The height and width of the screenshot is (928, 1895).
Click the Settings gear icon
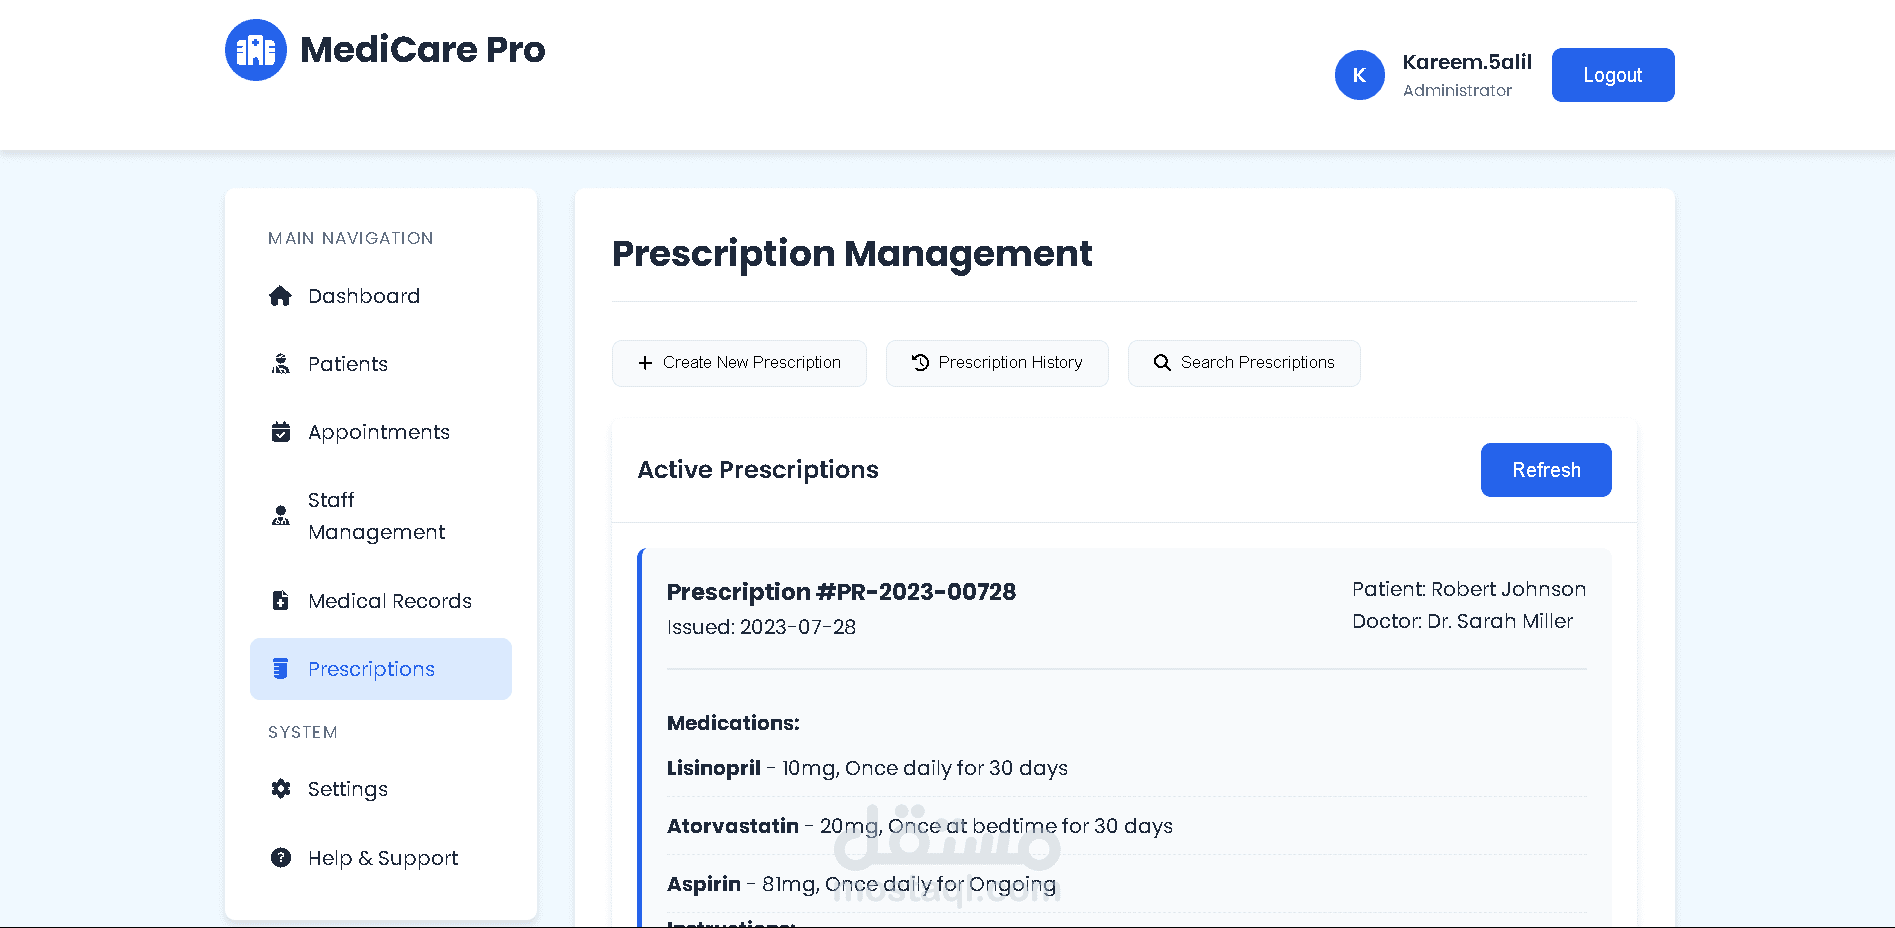281,789
